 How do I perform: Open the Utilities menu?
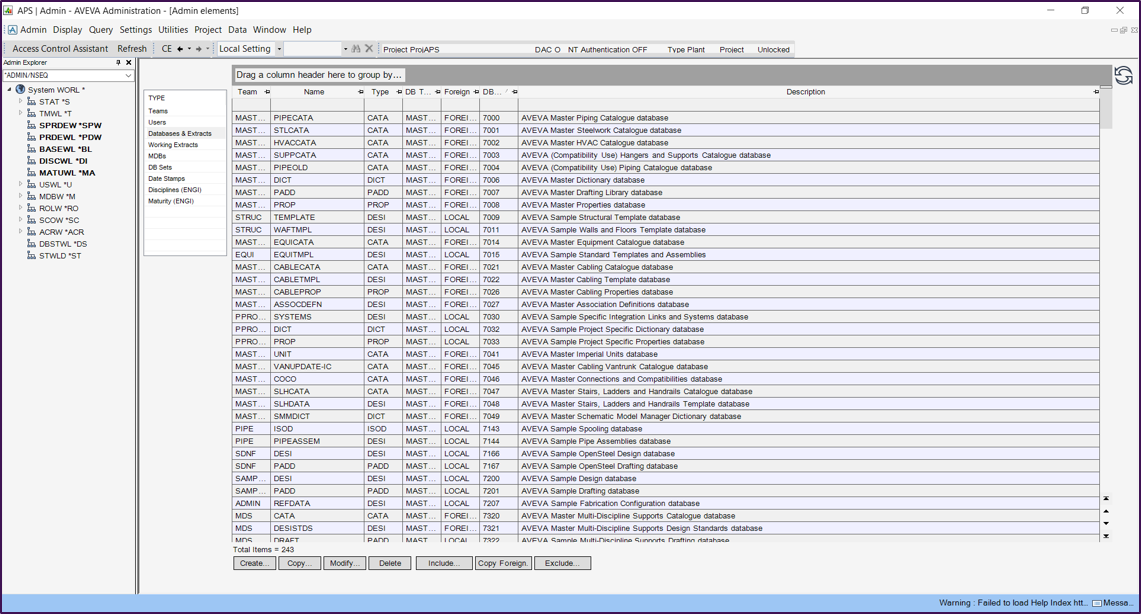click(173, 30)
